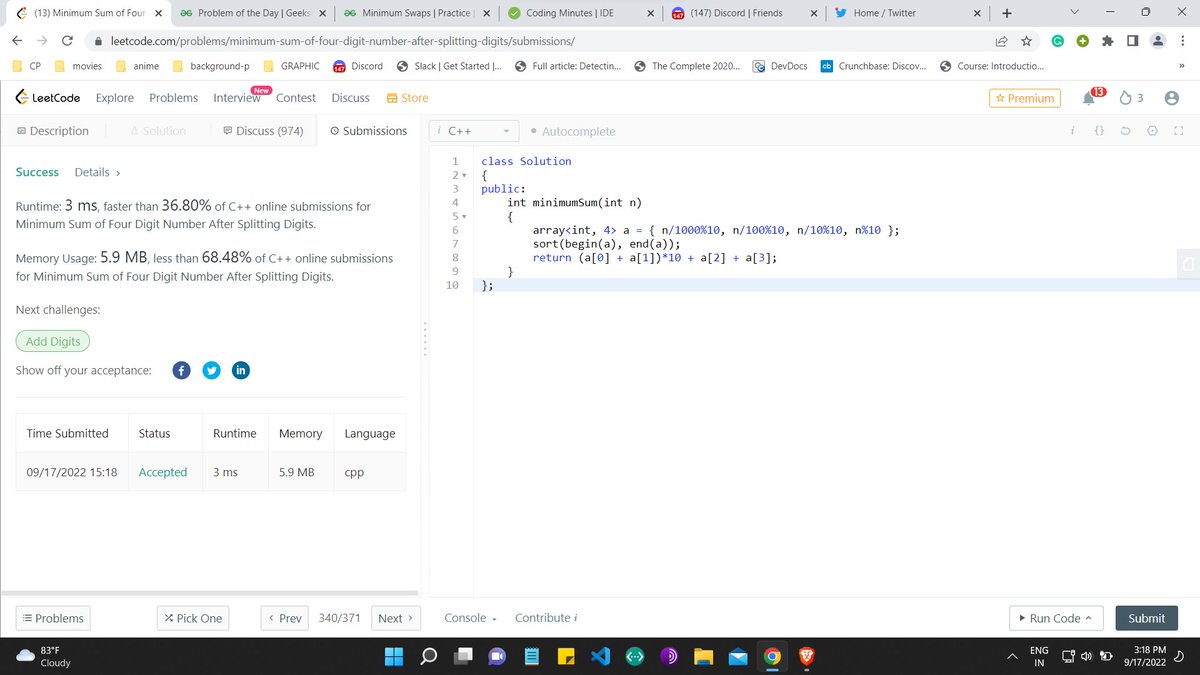Switch to Submissions tab
Viewport: 1200px width, 675px height.
coord(368,131)
